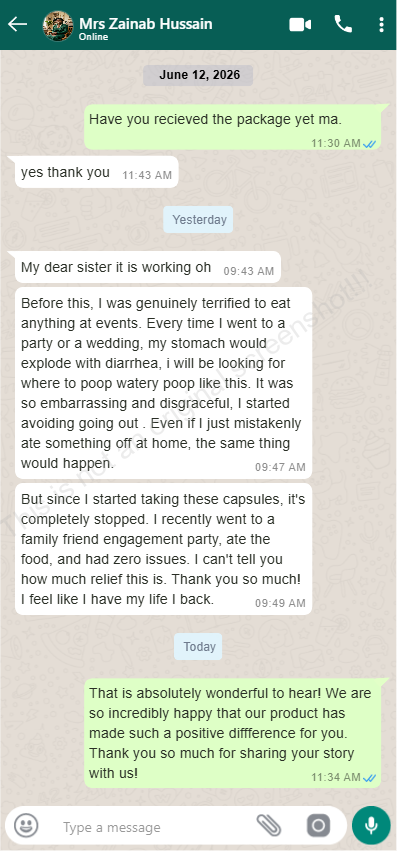Image resolution: width=397 pixels, height=851 pixels.
Task: Open the three-dot more options menu
Action: click(381, 24)
